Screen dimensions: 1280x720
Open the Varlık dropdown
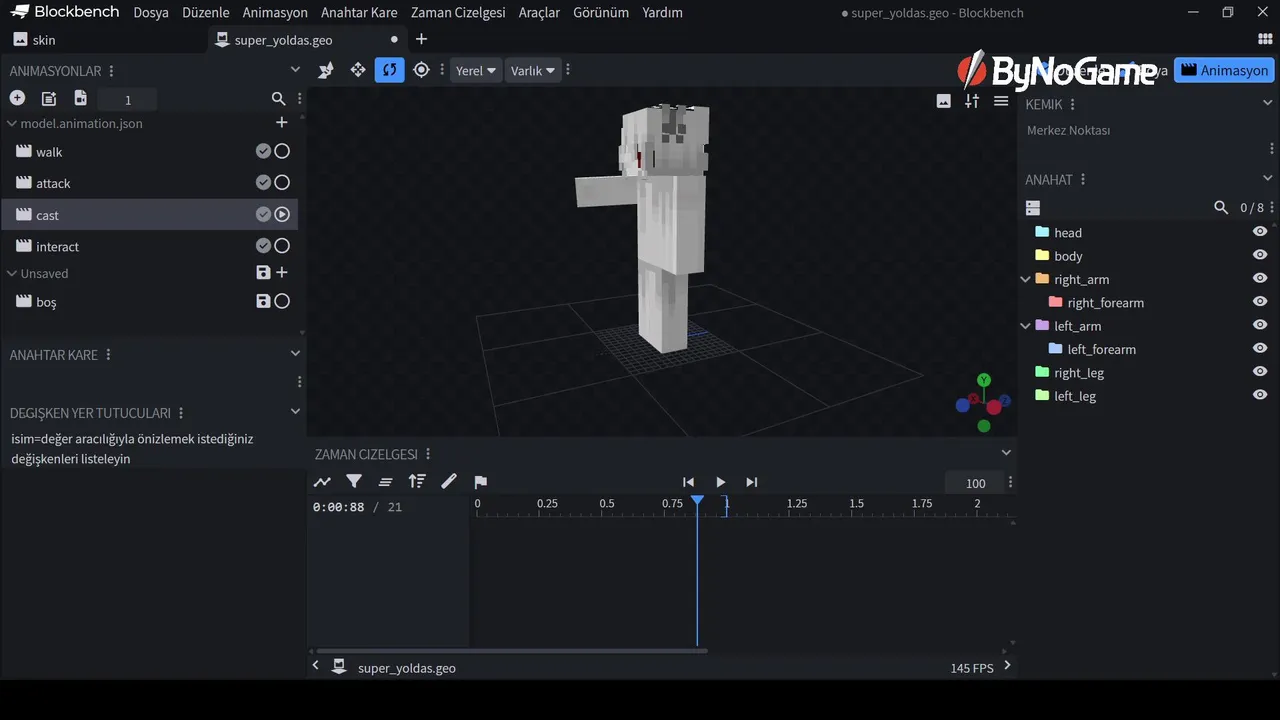532,71
